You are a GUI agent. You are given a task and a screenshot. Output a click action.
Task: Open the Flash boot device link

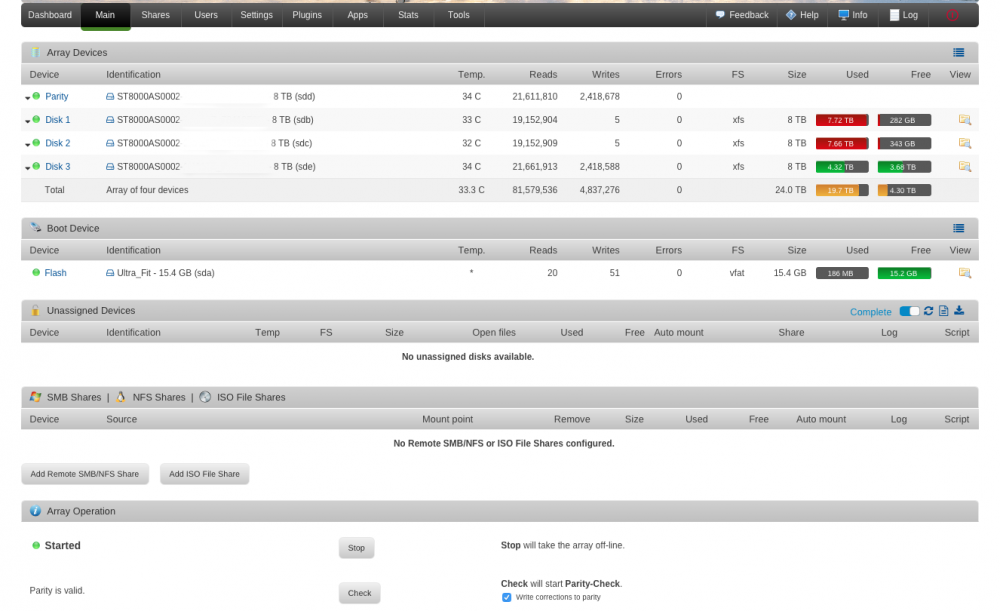[x=55, y=273]
